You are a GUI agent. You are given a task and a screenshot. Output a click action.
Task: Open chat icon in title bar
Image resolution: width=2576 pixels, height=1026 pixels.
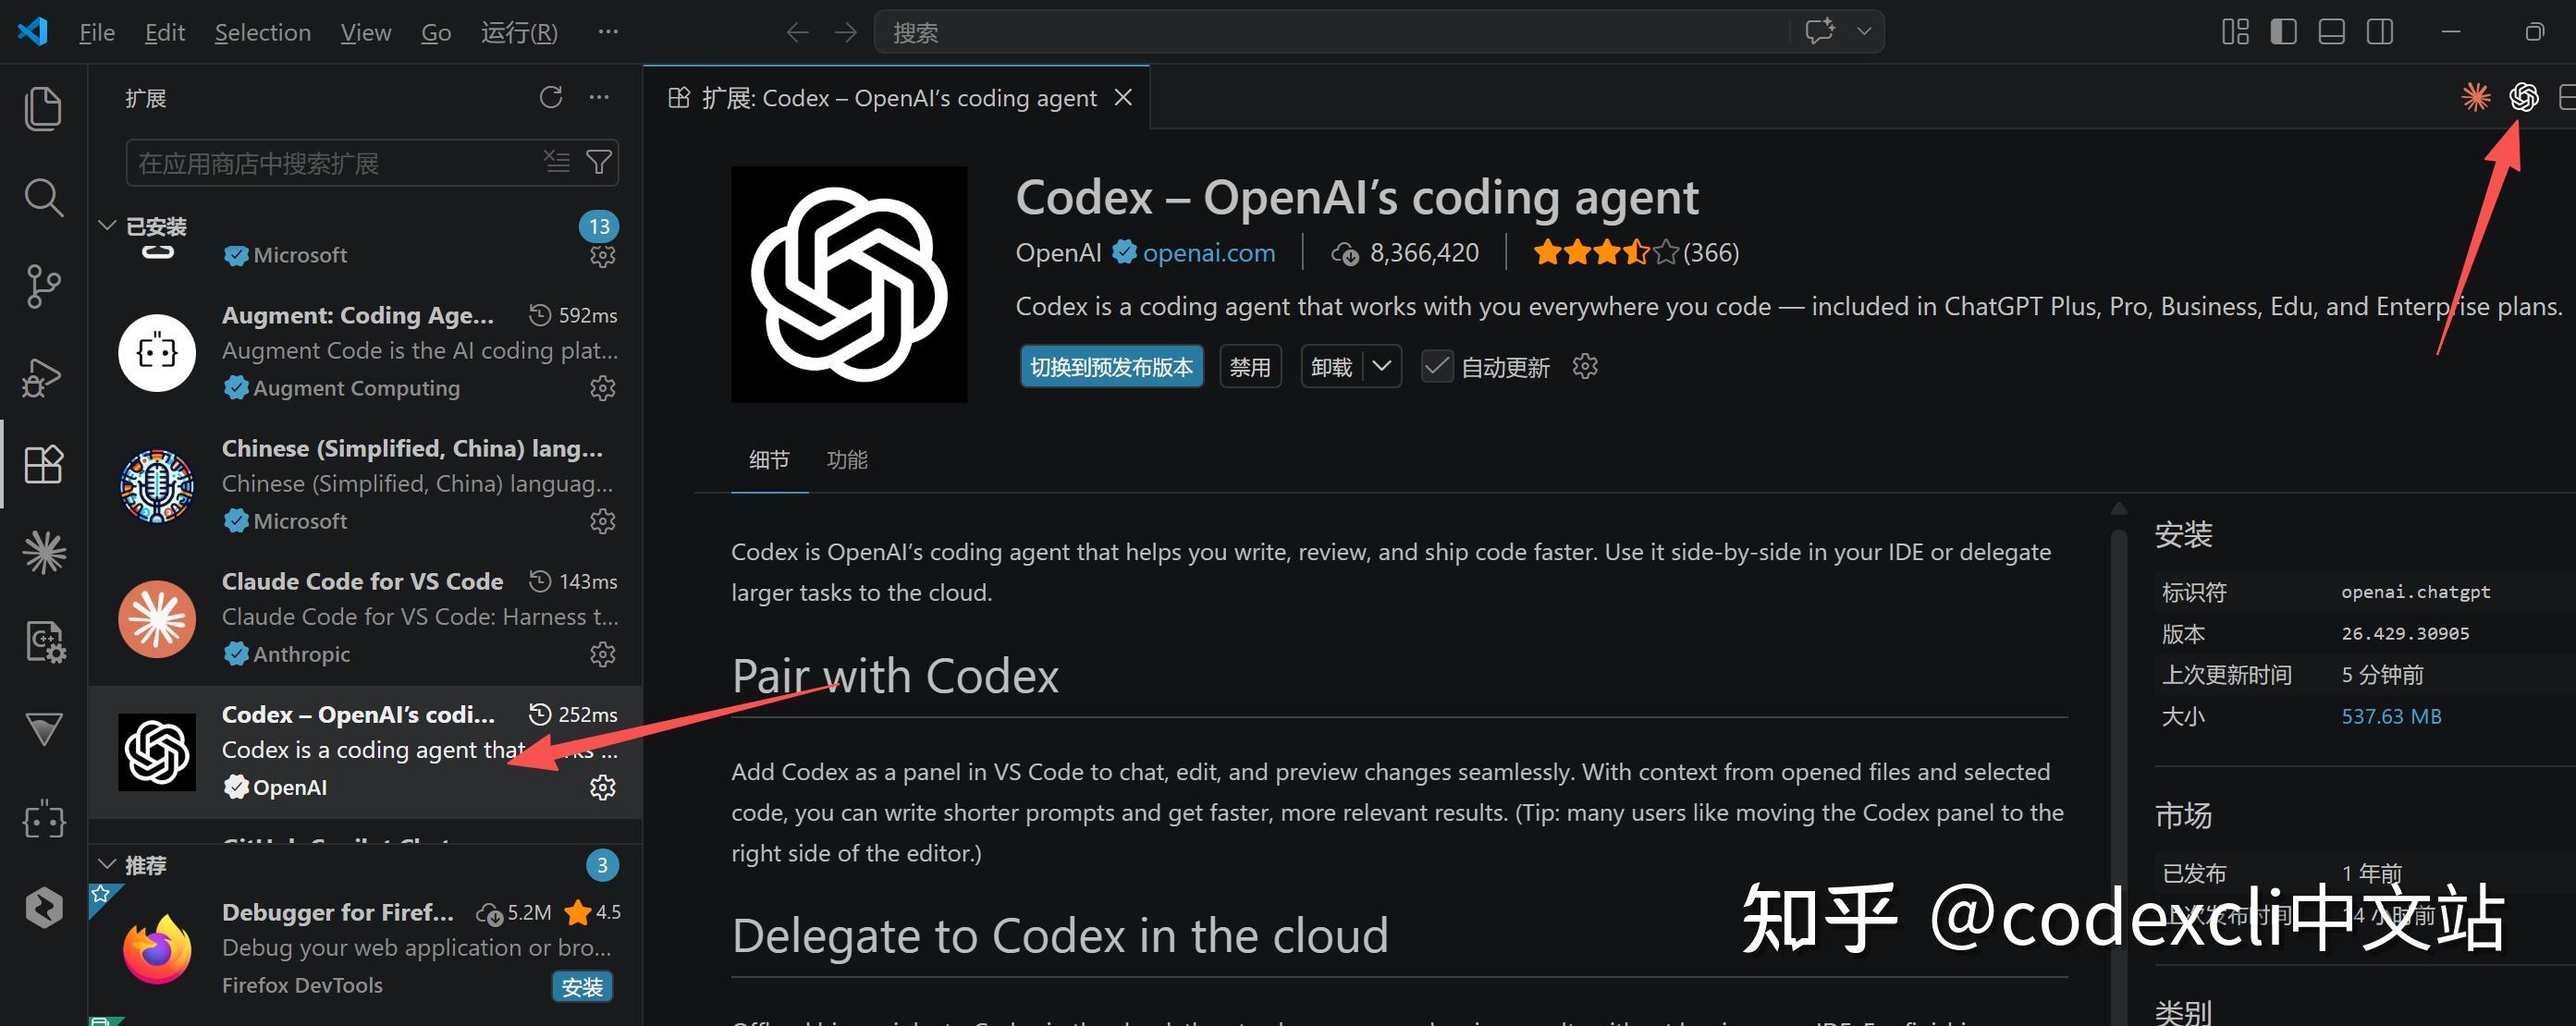point(1819,31)
